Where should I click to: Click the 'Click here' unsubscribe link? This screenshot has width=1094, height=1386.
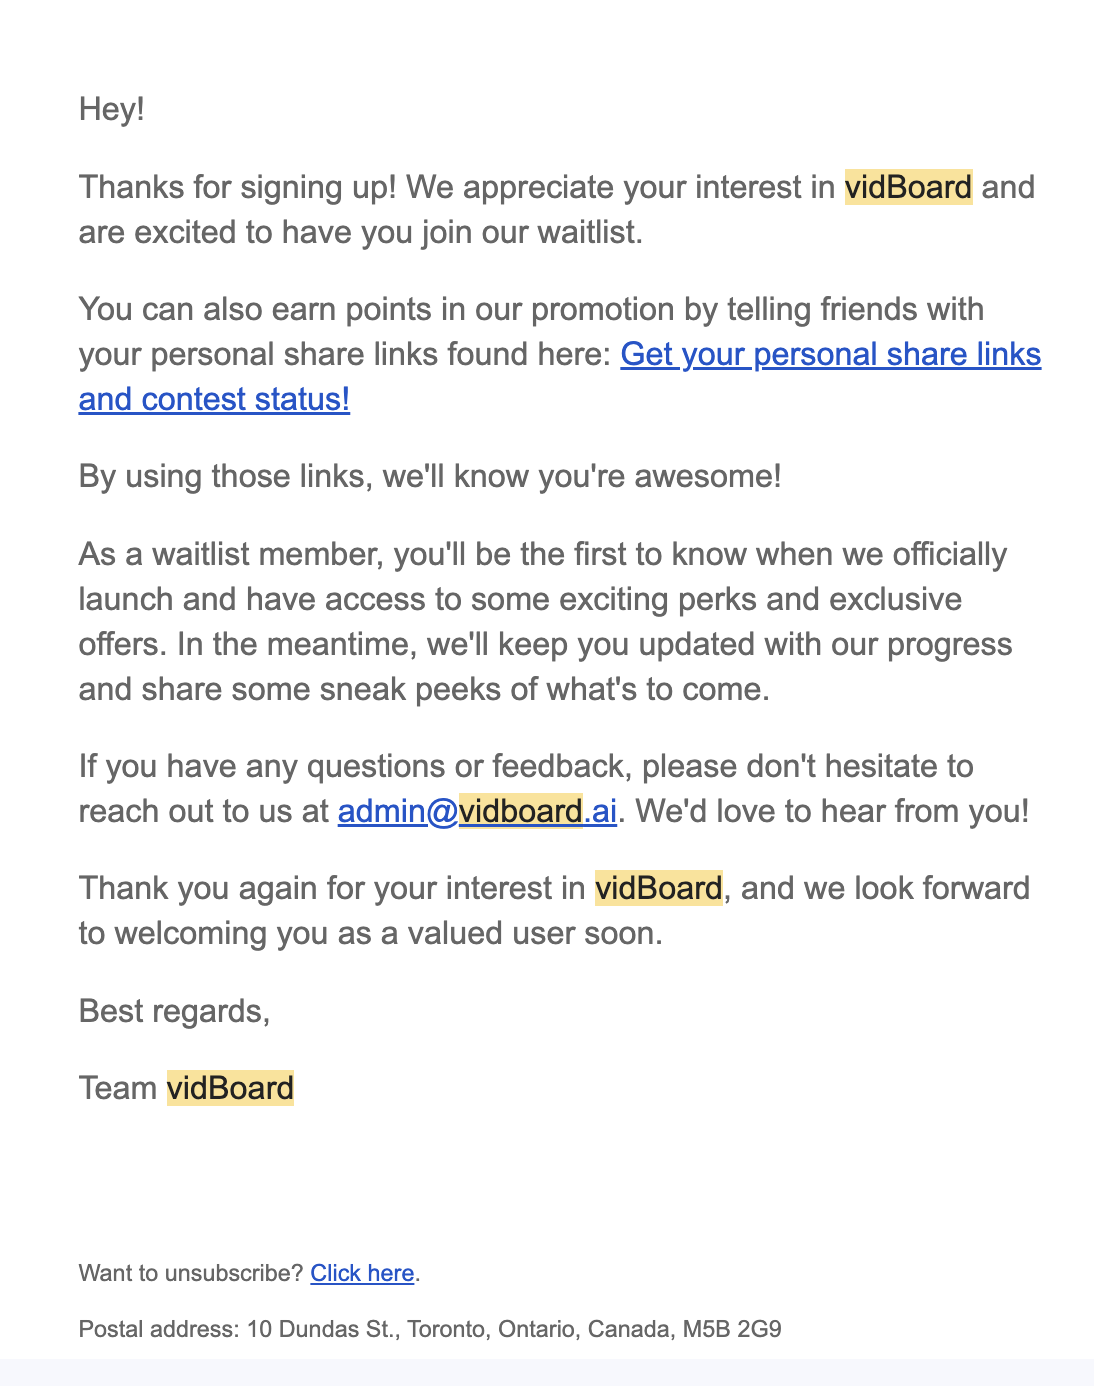362,1273
